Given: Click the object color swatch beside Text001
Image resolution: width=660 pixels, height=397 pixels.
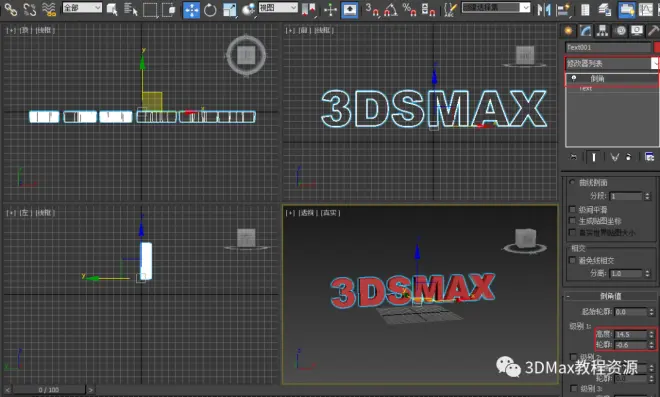Looking at the screenshot, I should pyautogui.click(x=657, y=47).
